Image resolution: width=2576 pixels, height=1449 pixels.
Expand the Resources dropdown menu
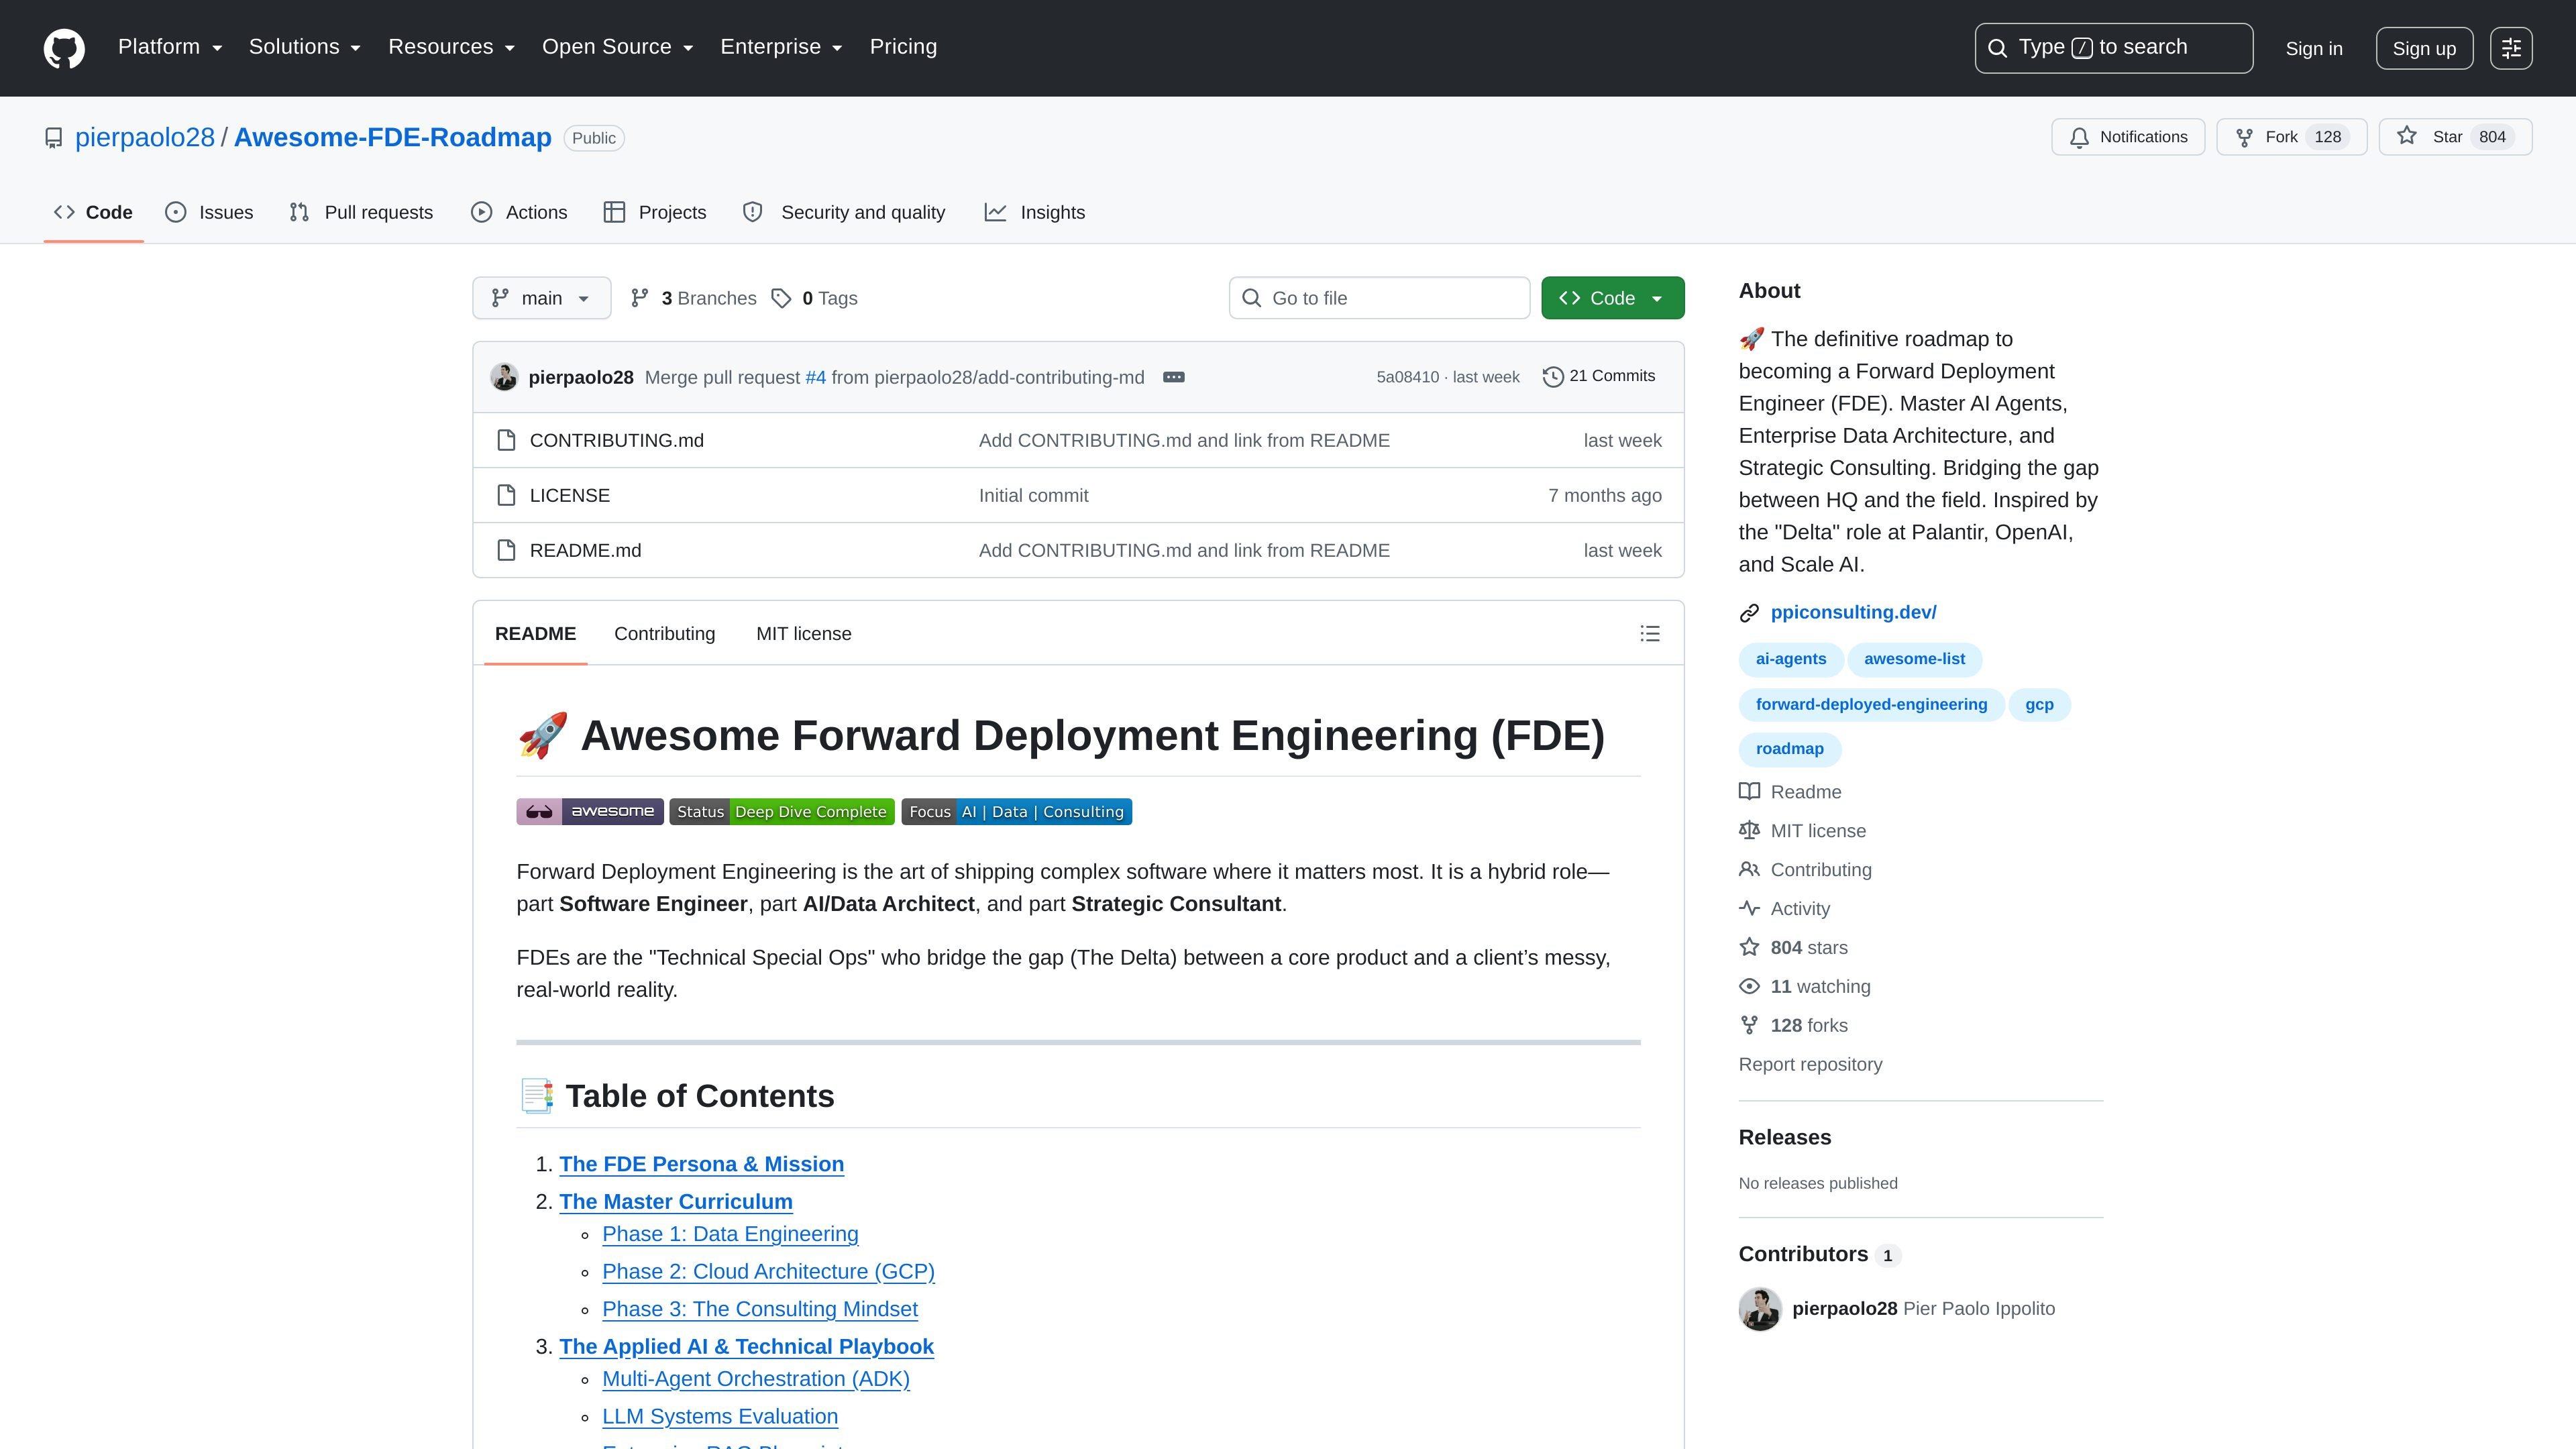[452, 47]
